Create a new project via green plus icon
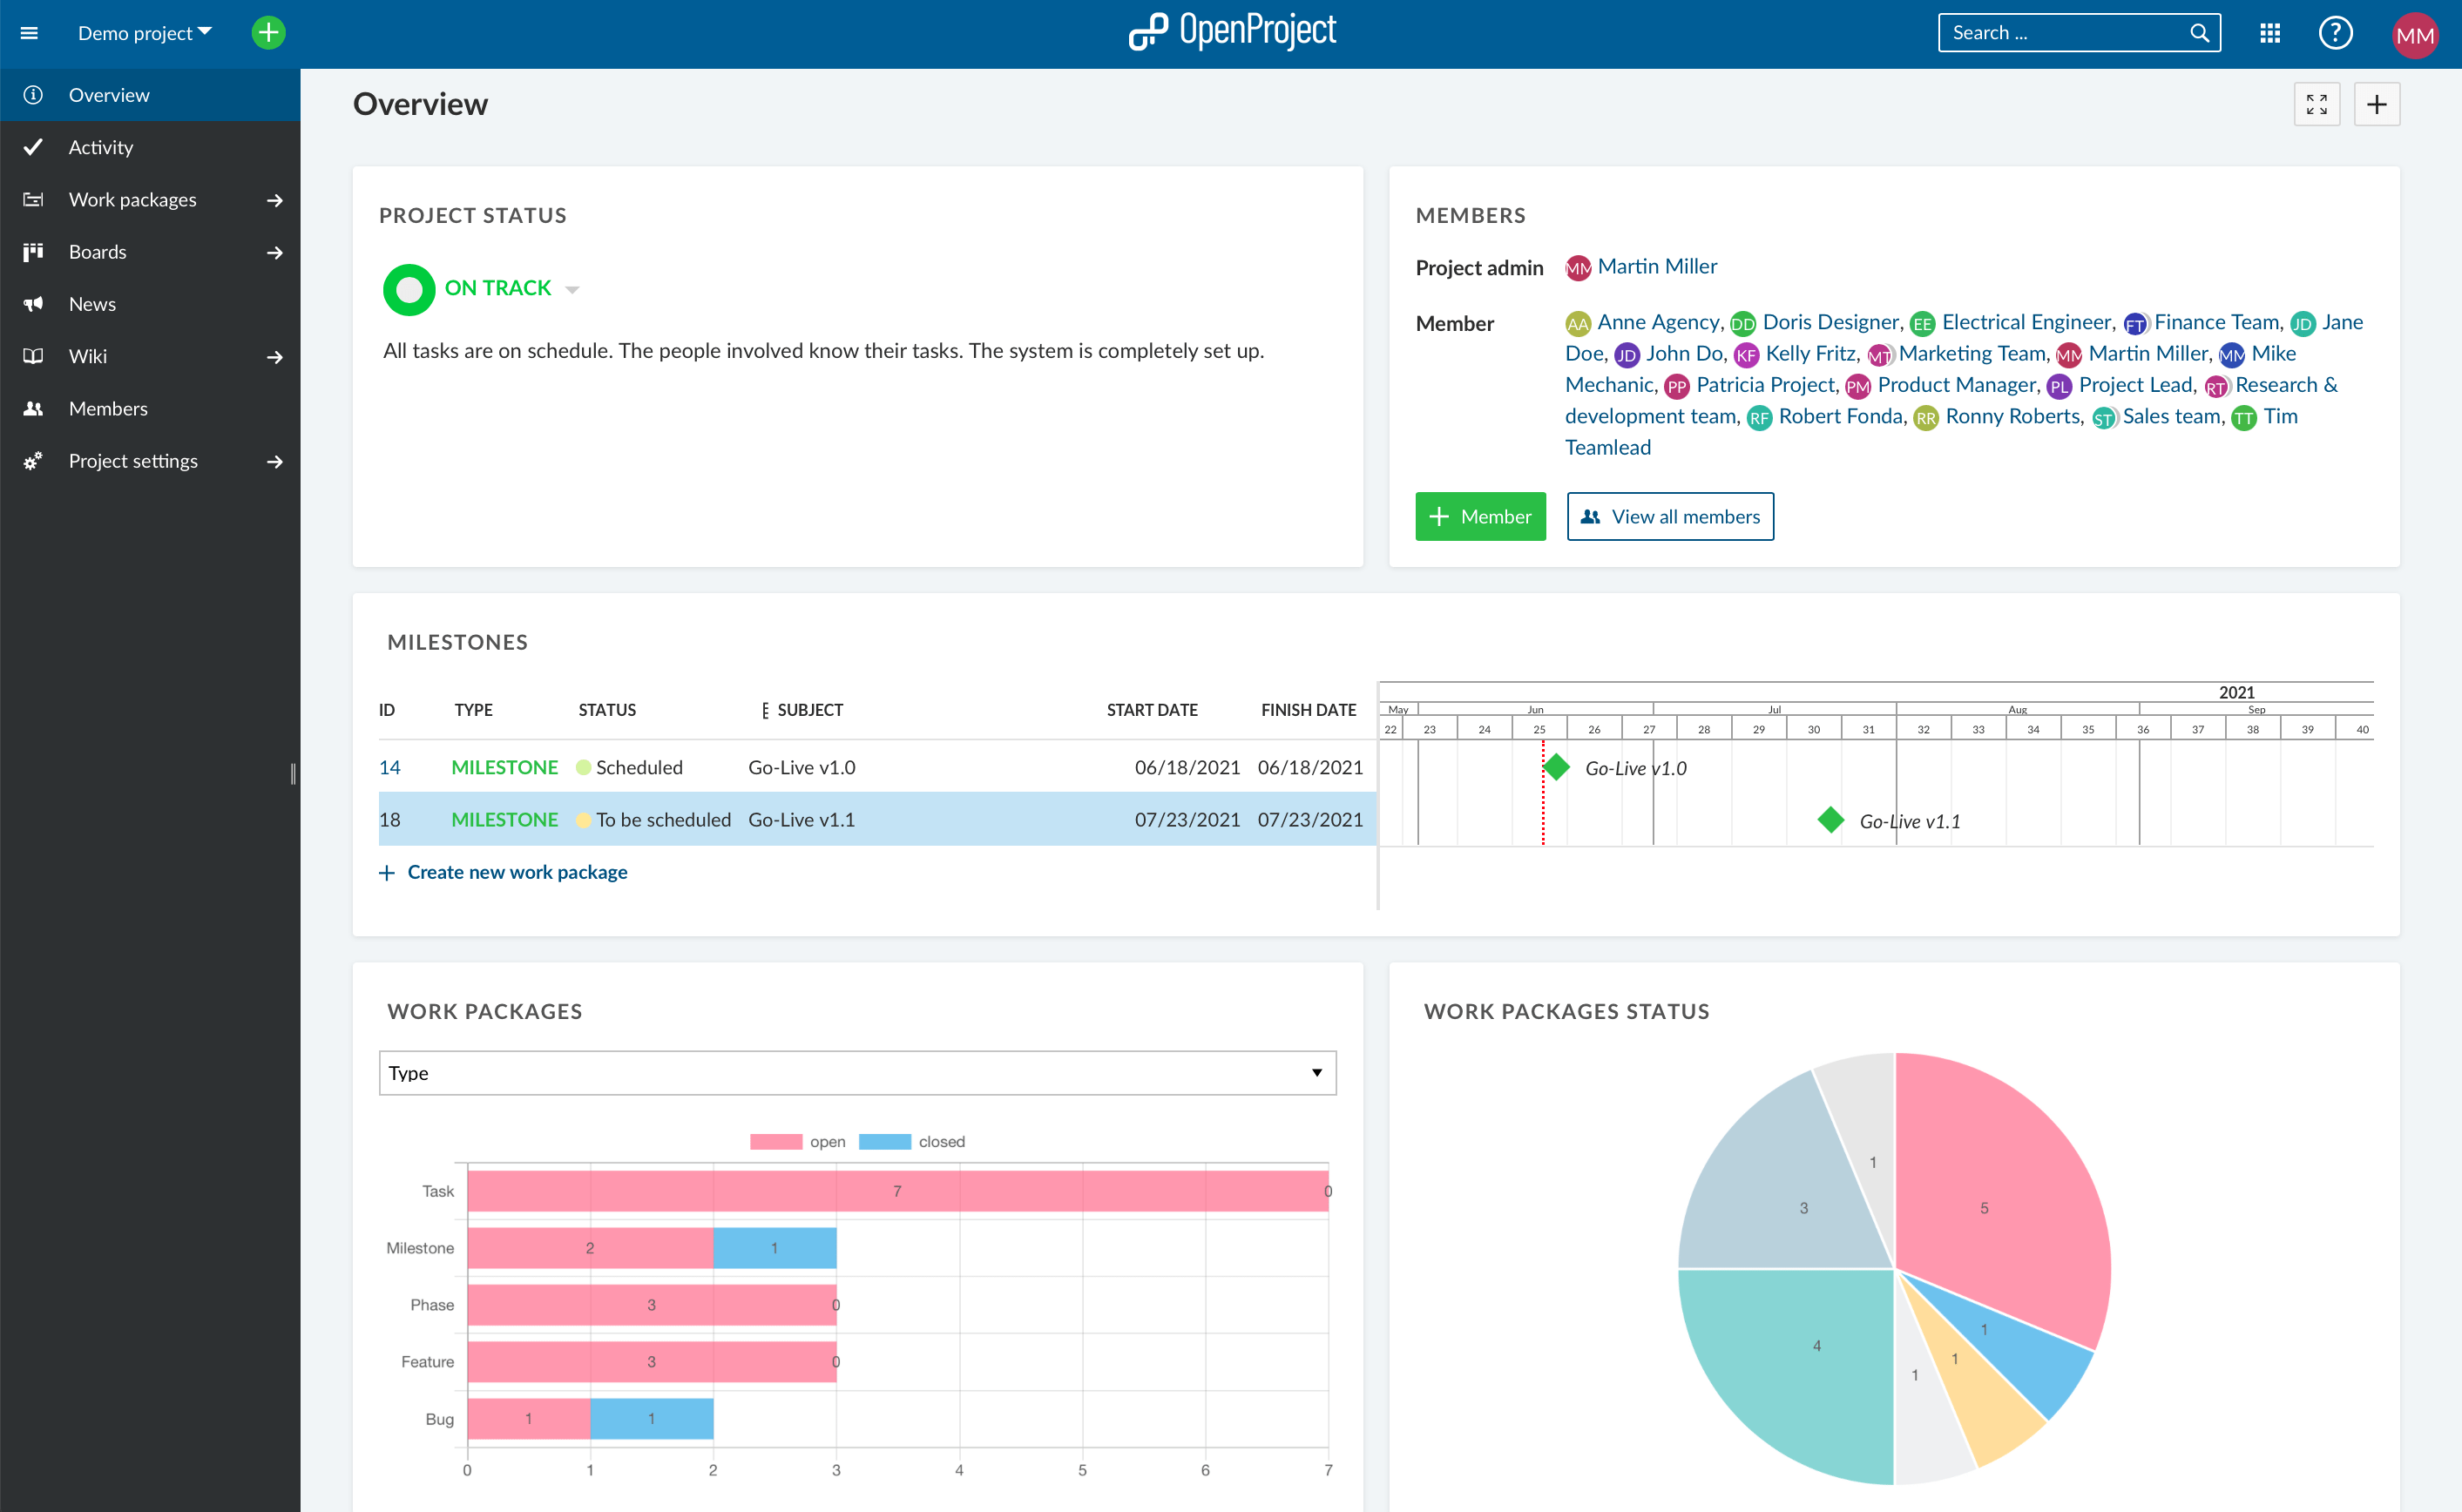Image resolution: width=2462 pixels, height=1512 pixels. [x=267, y=32]
